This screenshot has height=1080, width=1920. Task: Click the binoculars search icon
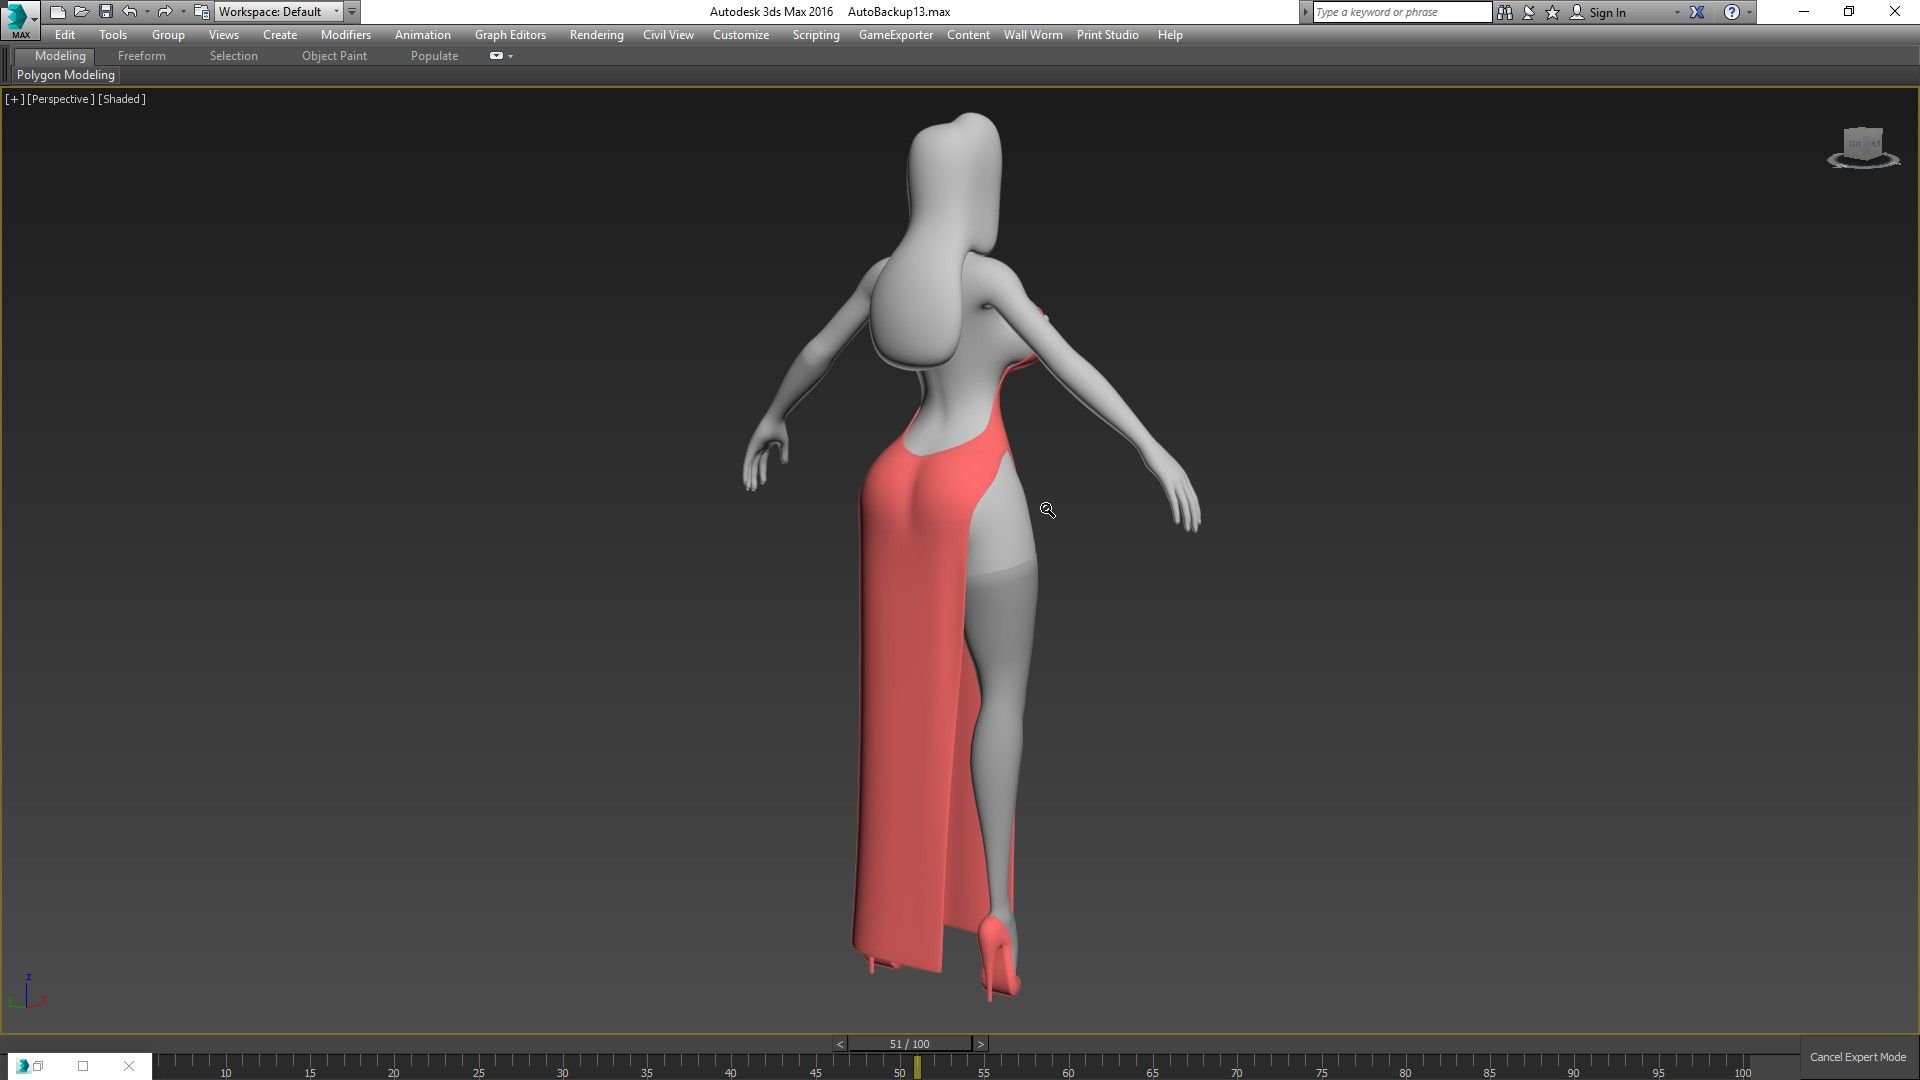click(1504, 12)
